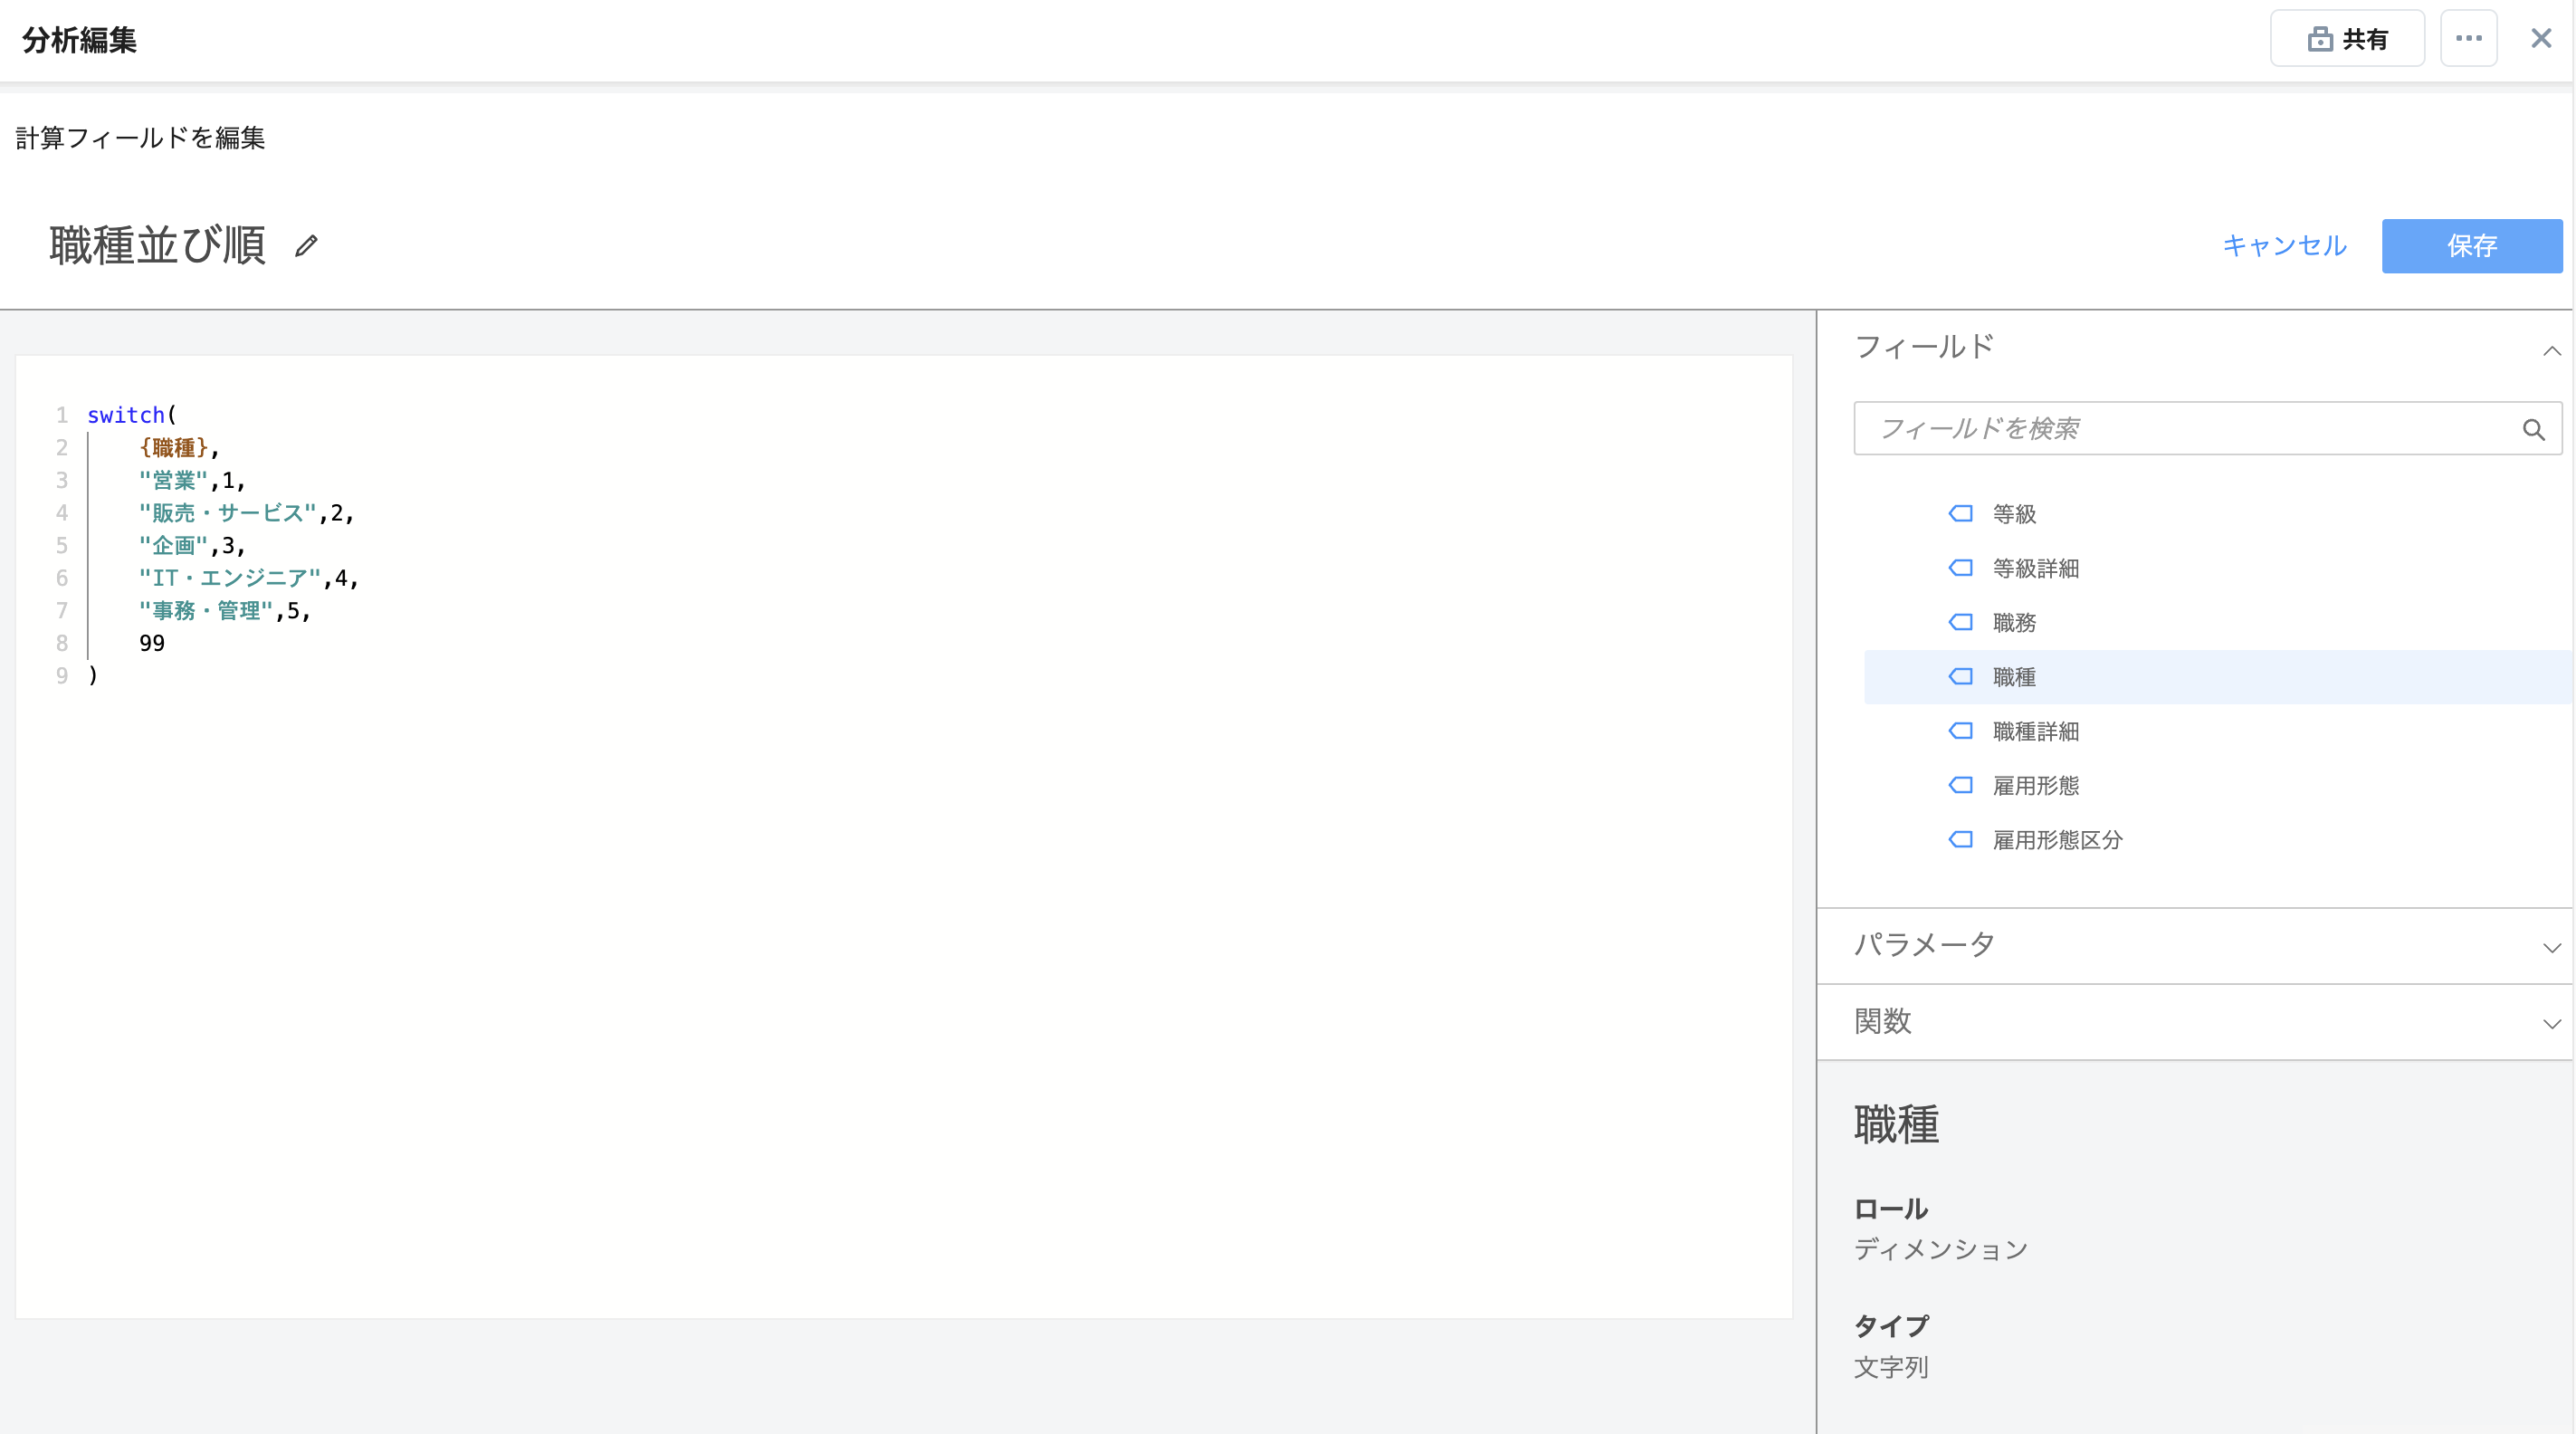Image resolution: width=2576 pixels, height=1434 pixels.
Task: Select the 職種詳細 field in list
Action: [x=2035, y=731]
